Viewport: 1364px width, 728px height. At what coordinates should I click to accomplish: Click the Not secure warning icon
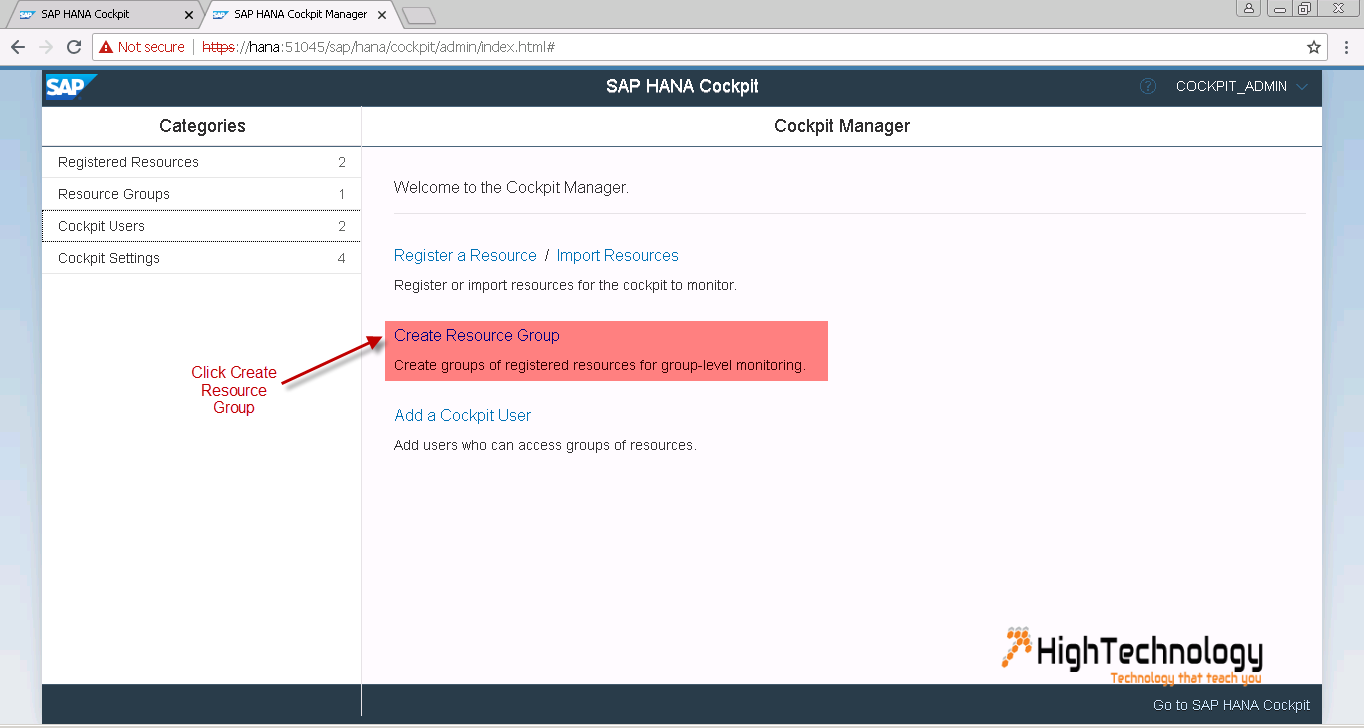[105, 47]
